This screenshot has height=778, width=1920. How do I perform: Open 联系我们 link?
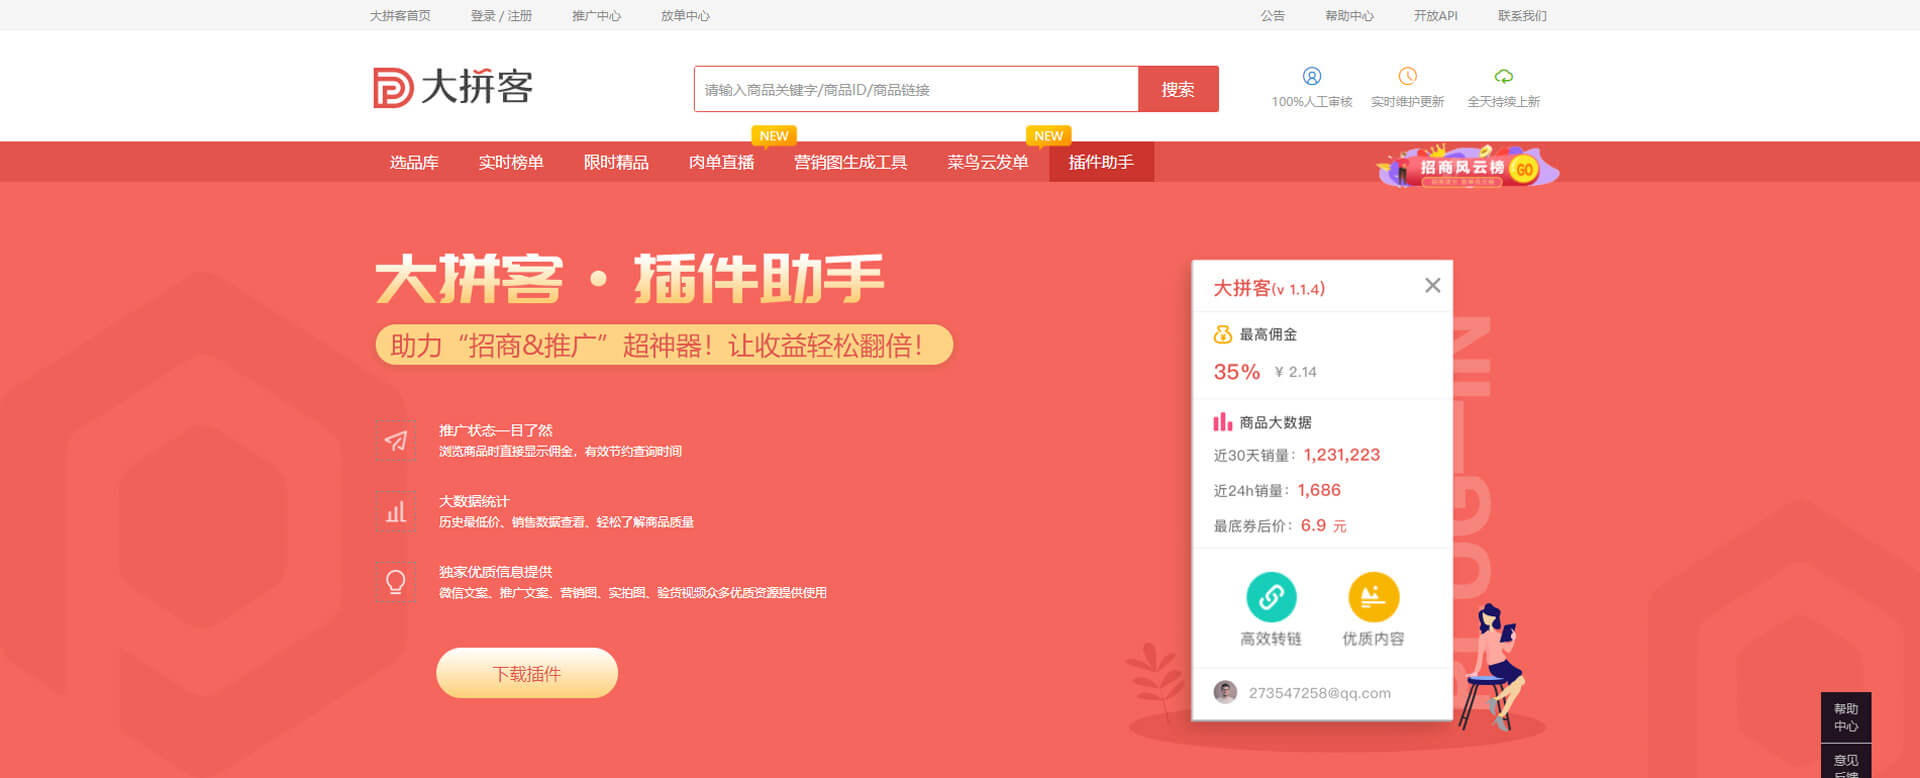coord(1522,16)
